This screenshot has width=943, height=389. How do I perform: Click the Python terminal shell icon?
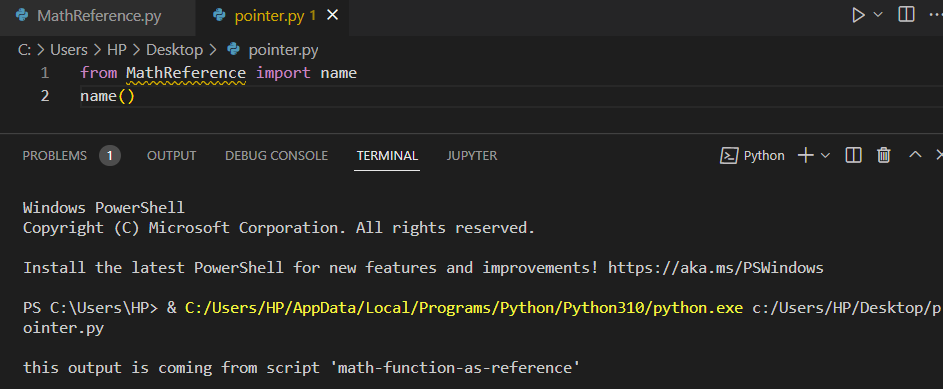729,156
